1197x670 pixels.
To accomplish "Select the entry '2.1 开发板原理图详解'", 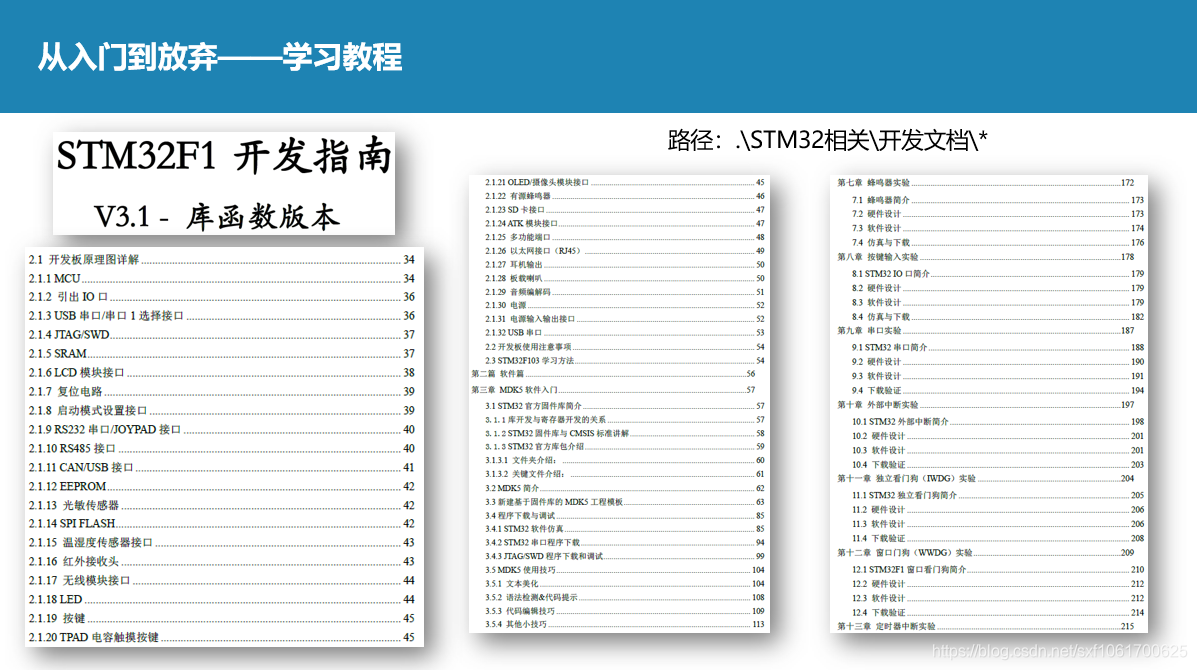I will (221, 259).
